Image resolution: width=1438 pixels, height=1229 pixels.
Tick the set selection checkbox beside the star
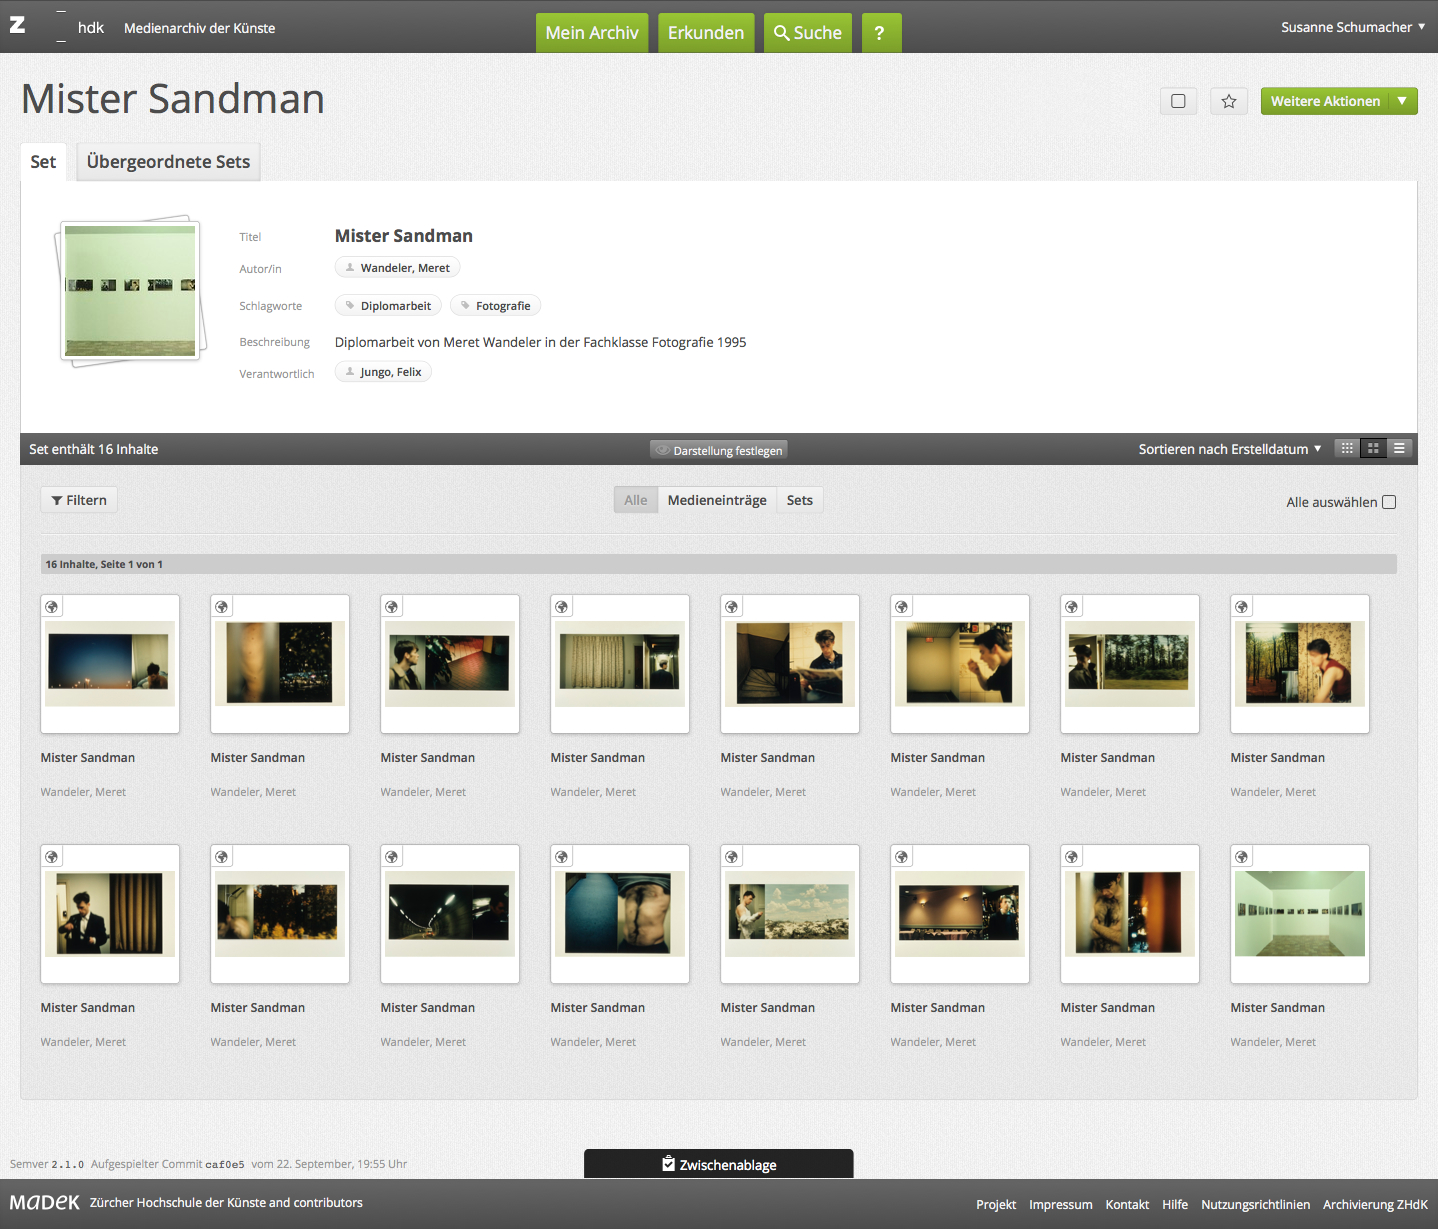pos(1178,101)
